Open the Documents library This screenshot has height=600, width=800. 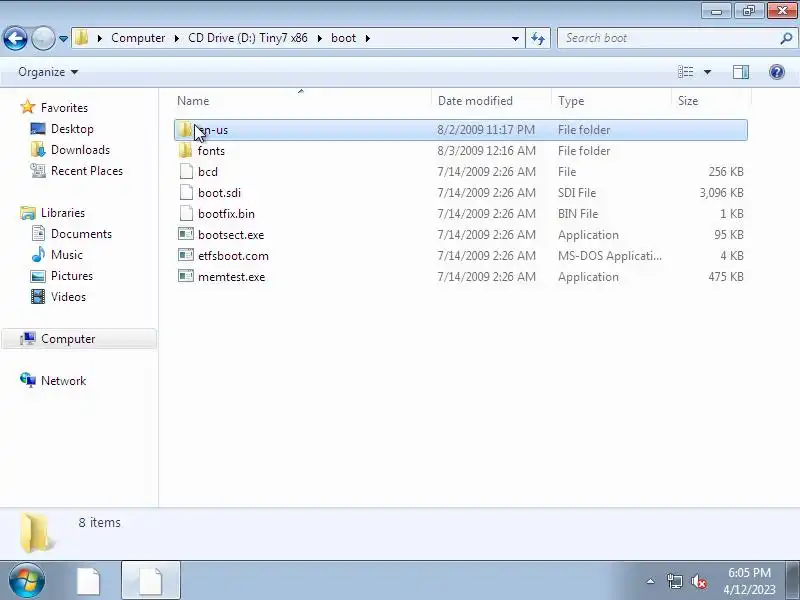(x=81, y=234)
